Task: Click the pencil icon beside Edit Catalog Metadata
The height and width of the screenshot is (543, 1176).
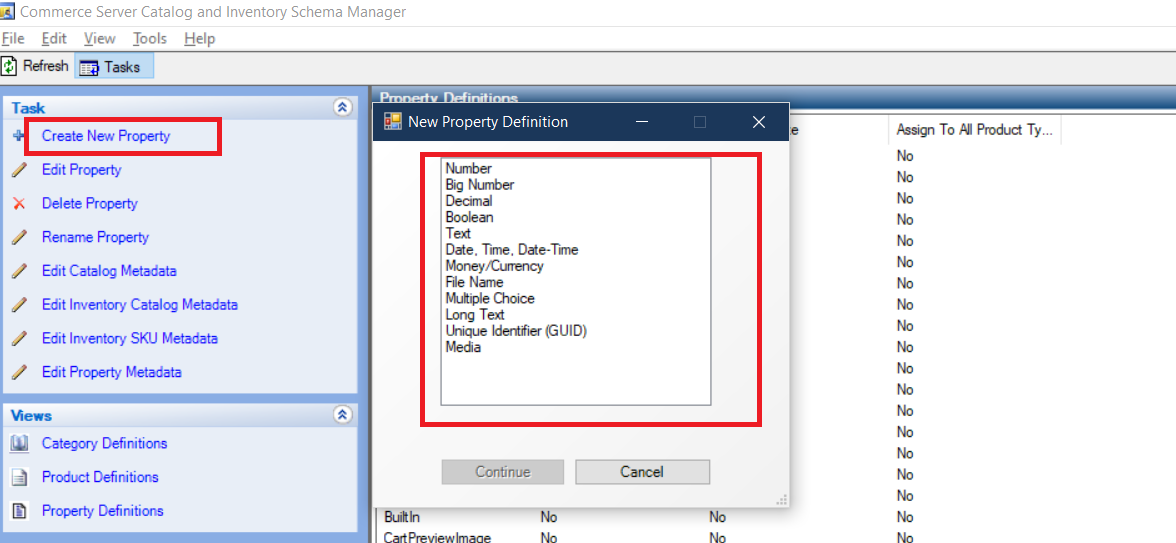Action: click(20, 271)
